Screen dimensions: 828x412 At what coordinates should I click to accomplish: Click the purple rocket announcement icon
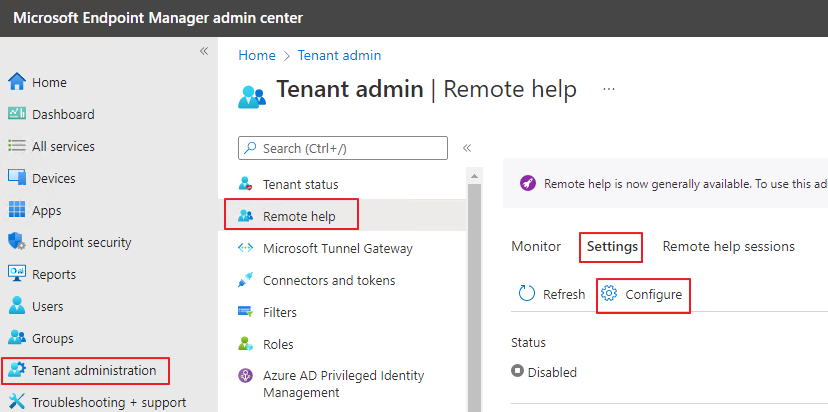point(527,184)
